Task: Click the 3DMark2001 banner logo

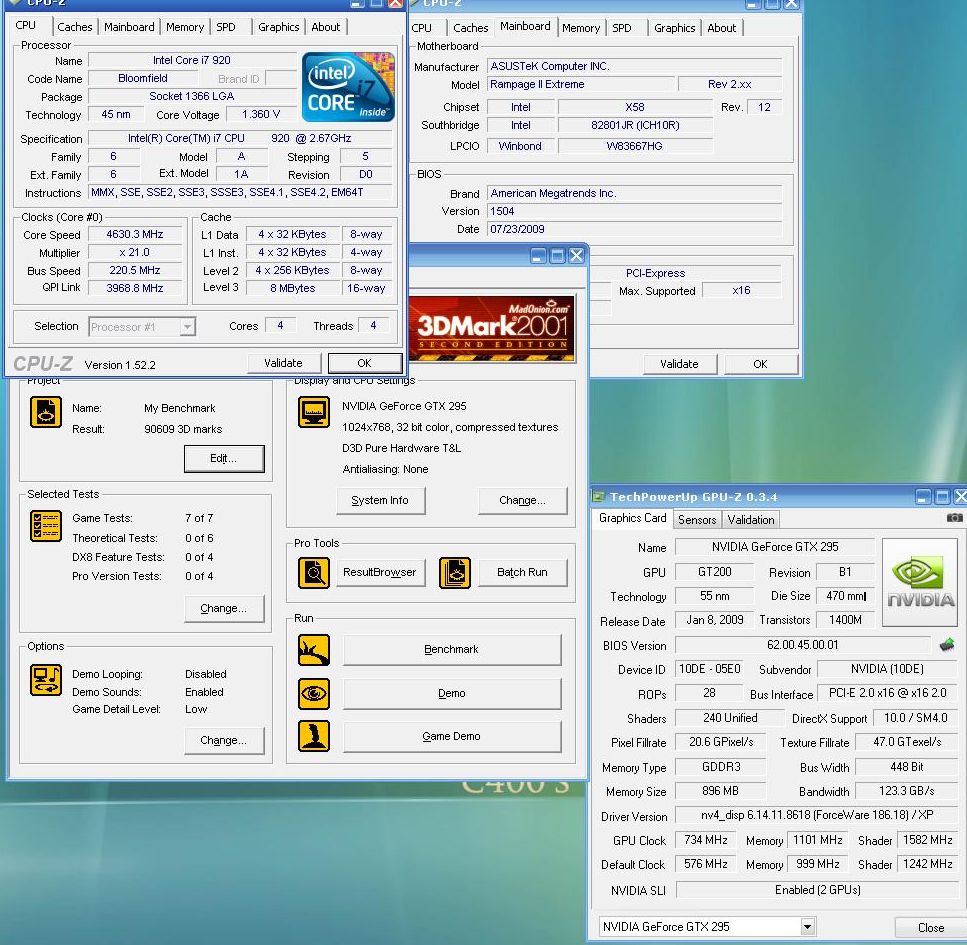Action: tap(492, 328)
